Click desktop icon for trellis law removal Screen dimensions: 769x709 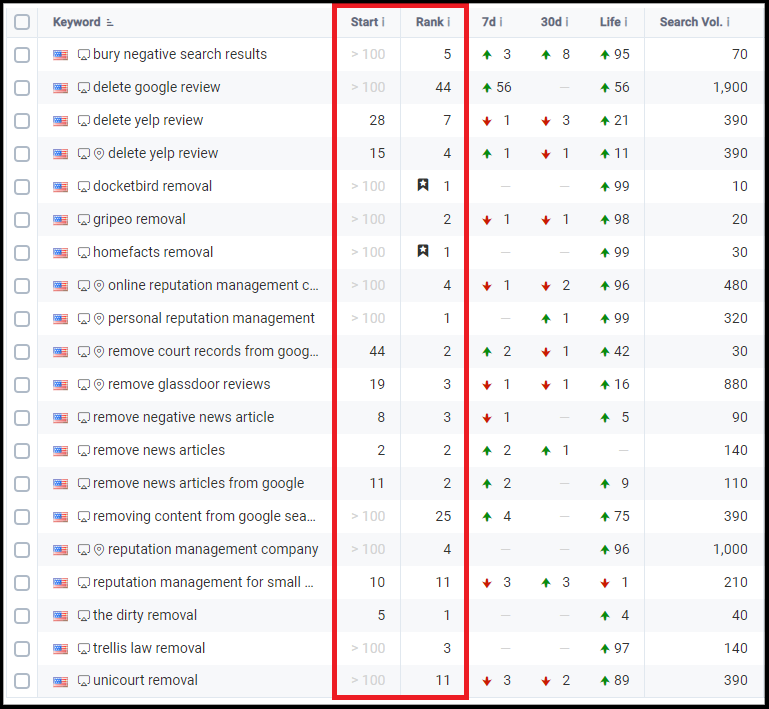coord(84,649)
